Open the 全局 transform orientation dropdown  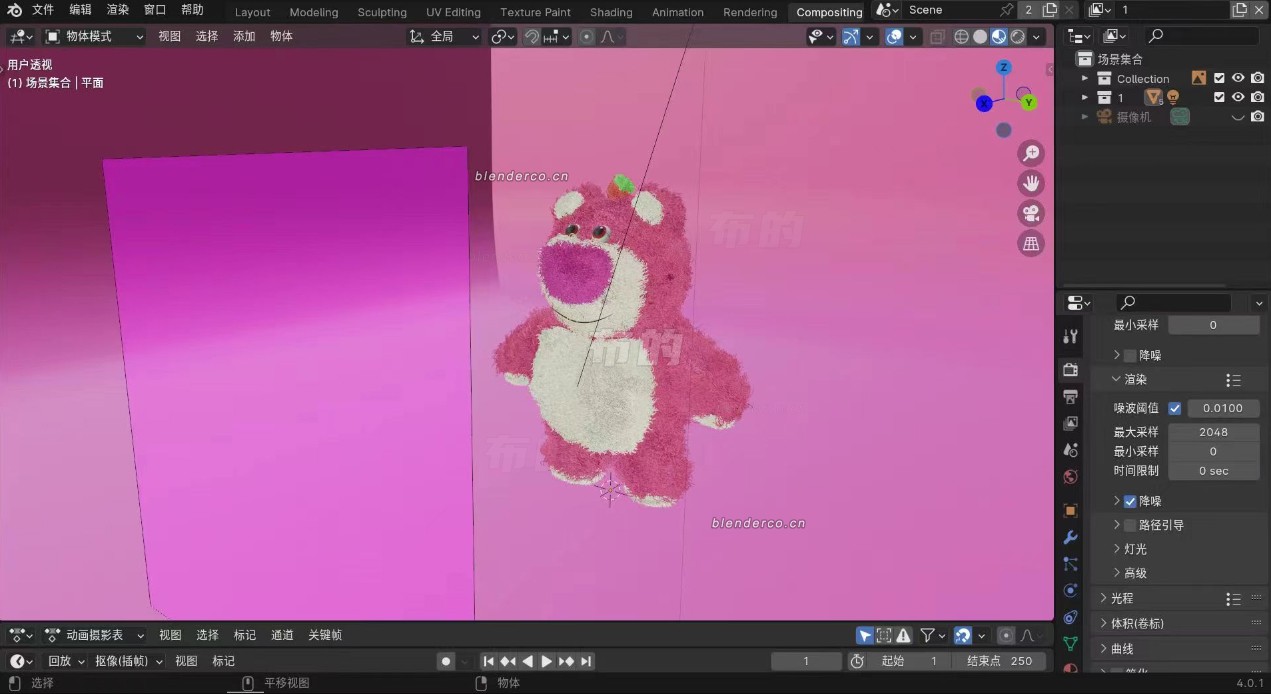(x=445, y=36)
